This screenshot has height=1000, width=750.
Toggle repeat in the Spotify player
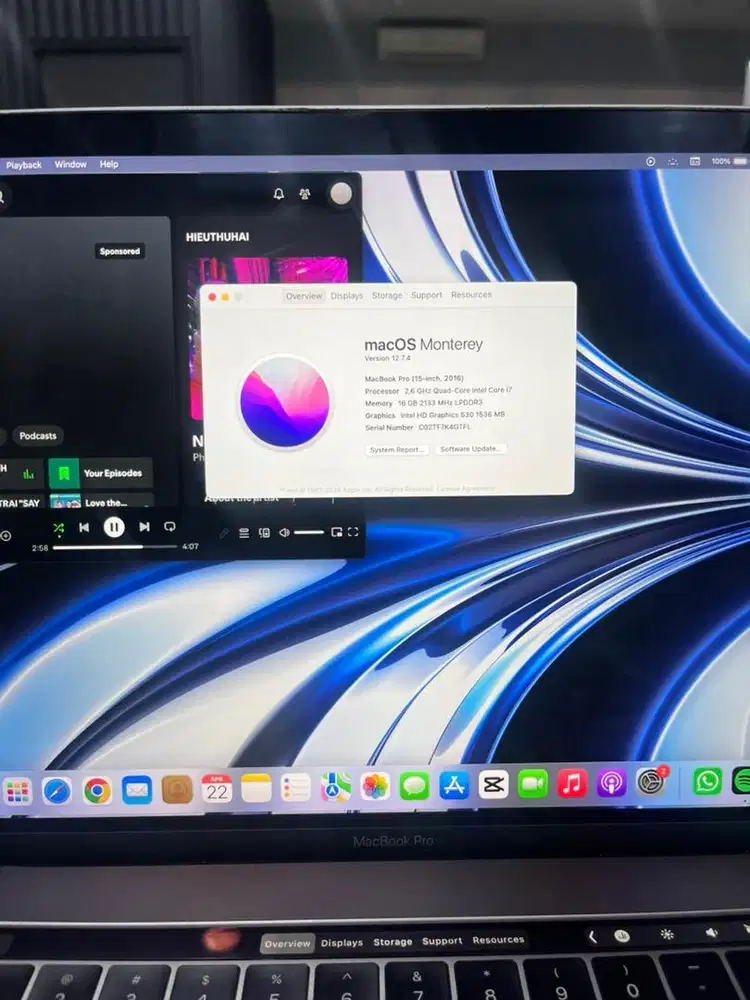(x=170, y=527)
